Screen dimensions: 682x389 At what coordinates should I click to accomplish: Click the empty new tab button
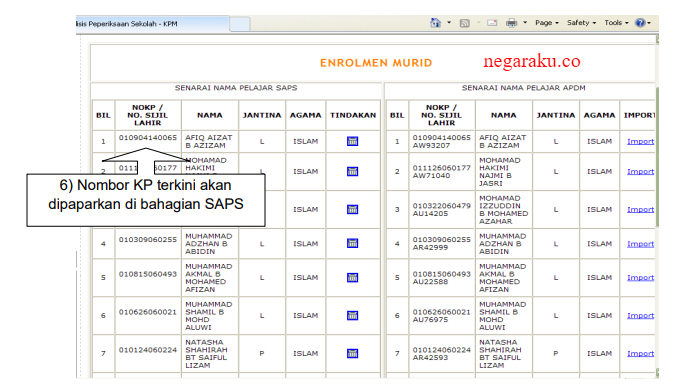[x=240, y=24]
